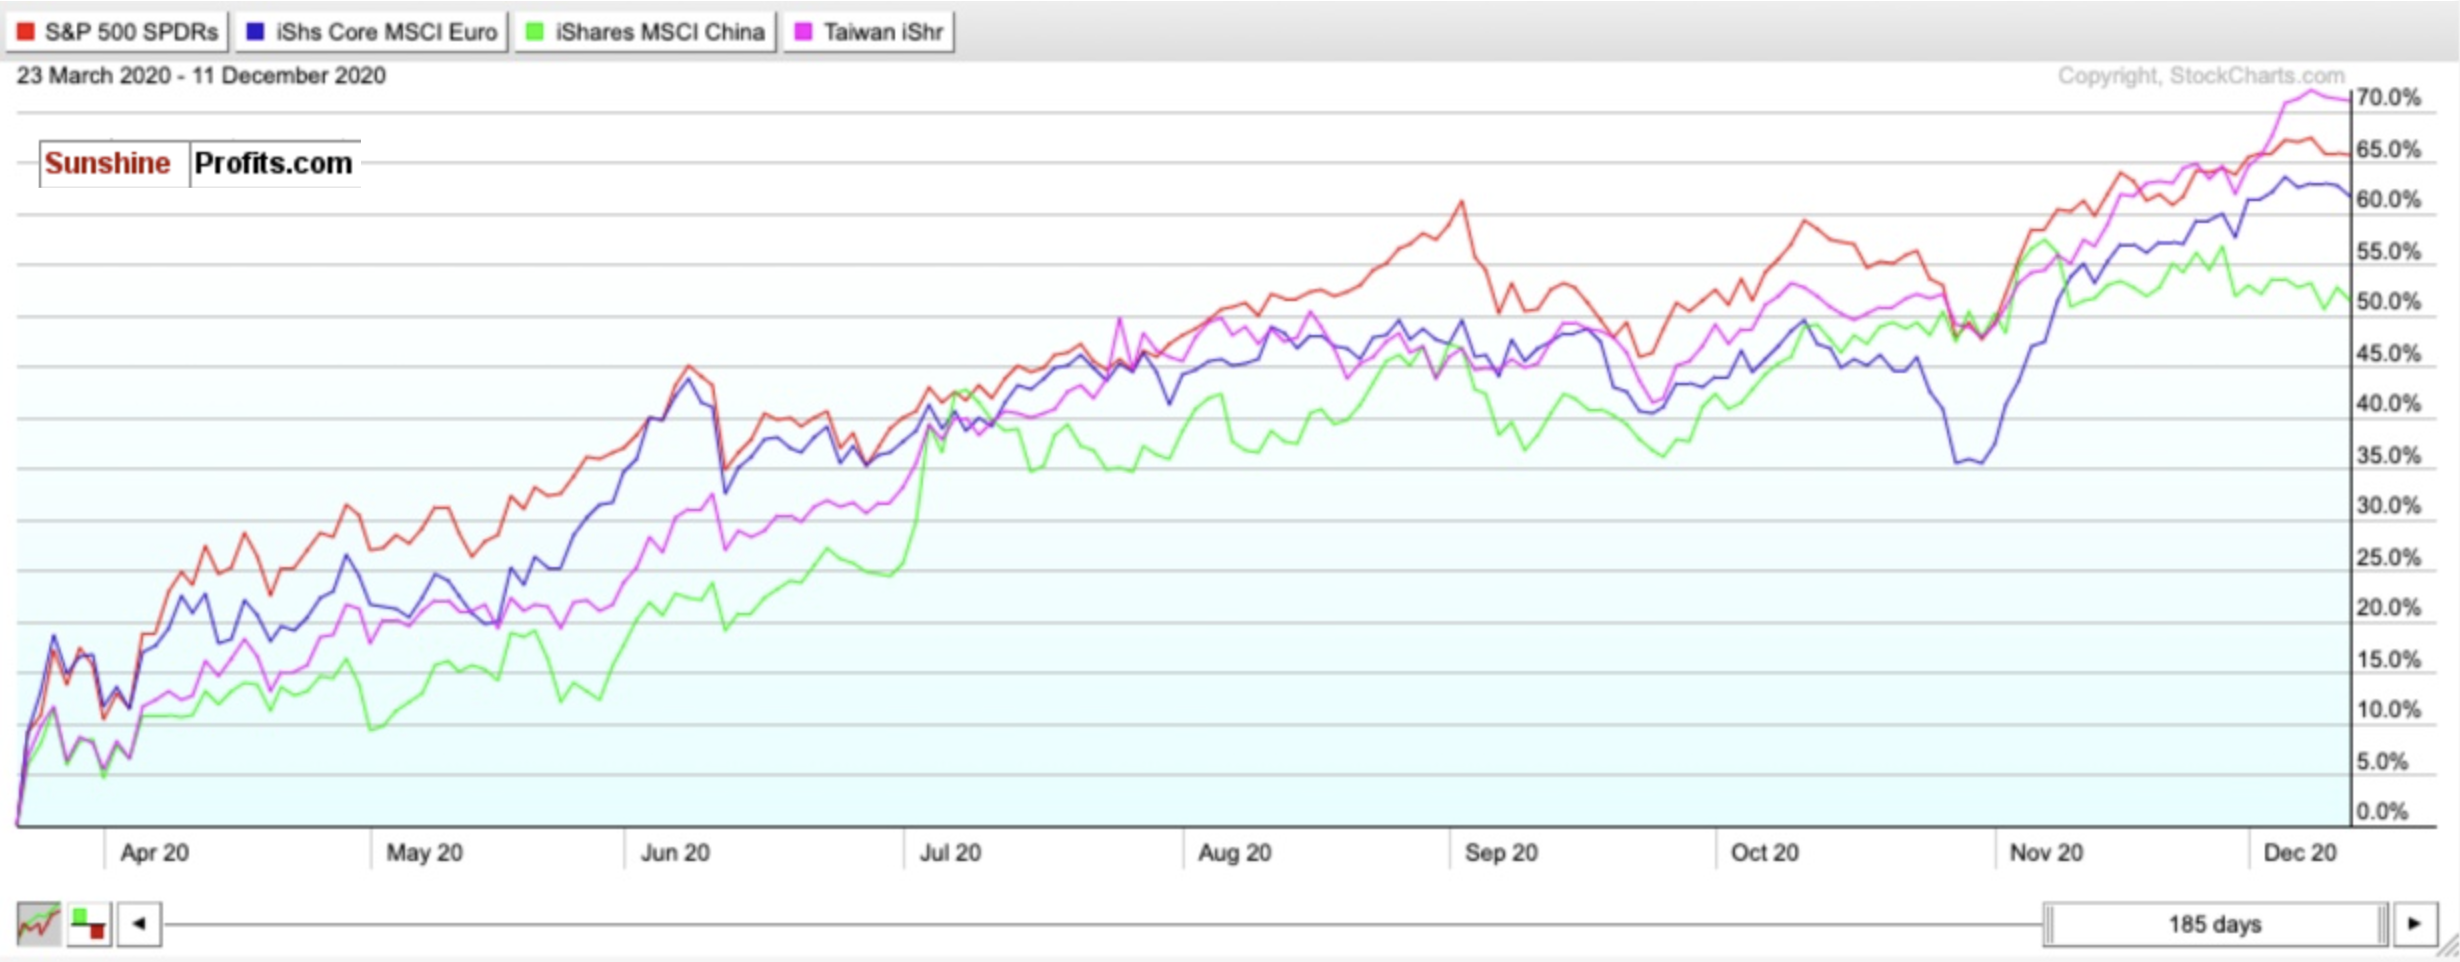2460x962 pixels.
Task: Click the Oct 20 month label
Action: (x=1764, y=853)
